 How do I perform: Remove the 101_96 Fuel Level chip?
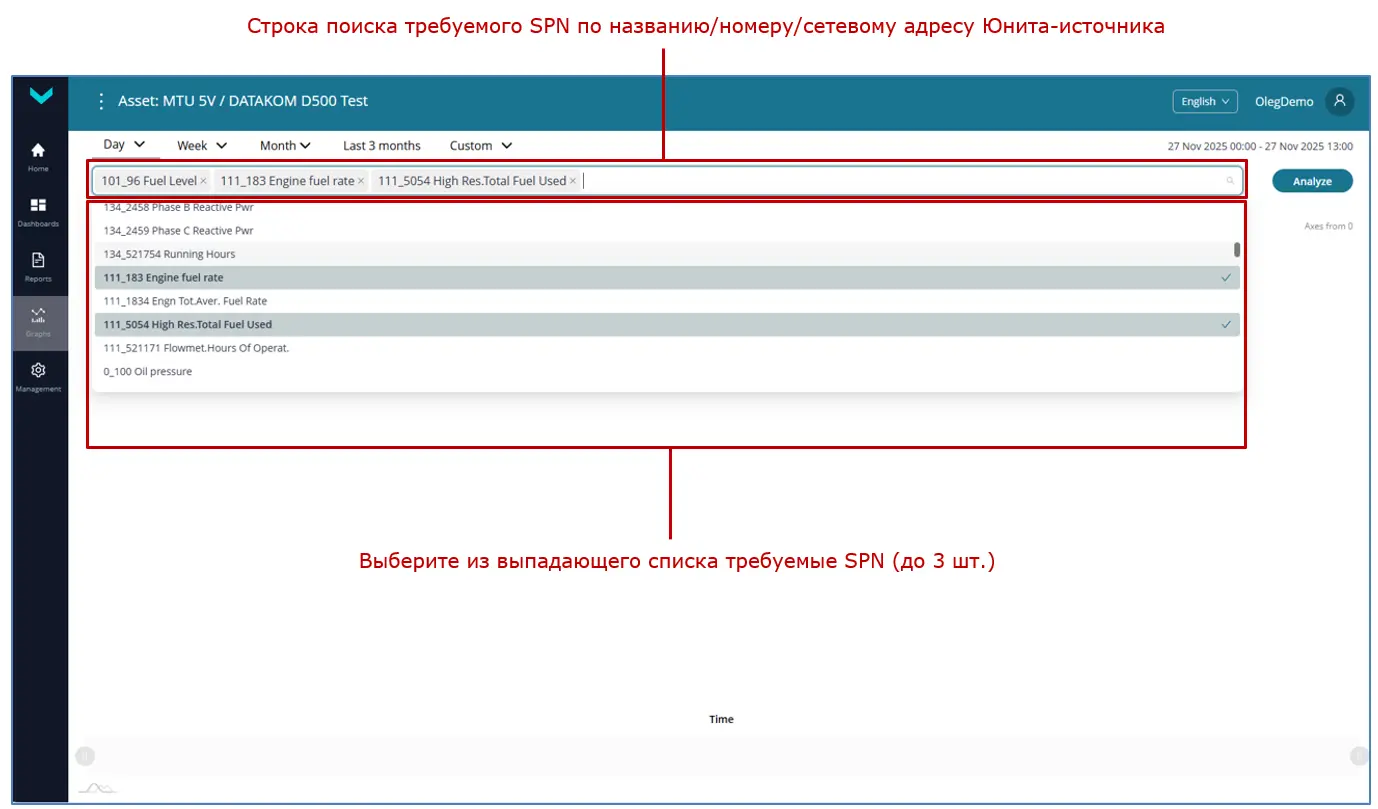(x=206, y=181)
